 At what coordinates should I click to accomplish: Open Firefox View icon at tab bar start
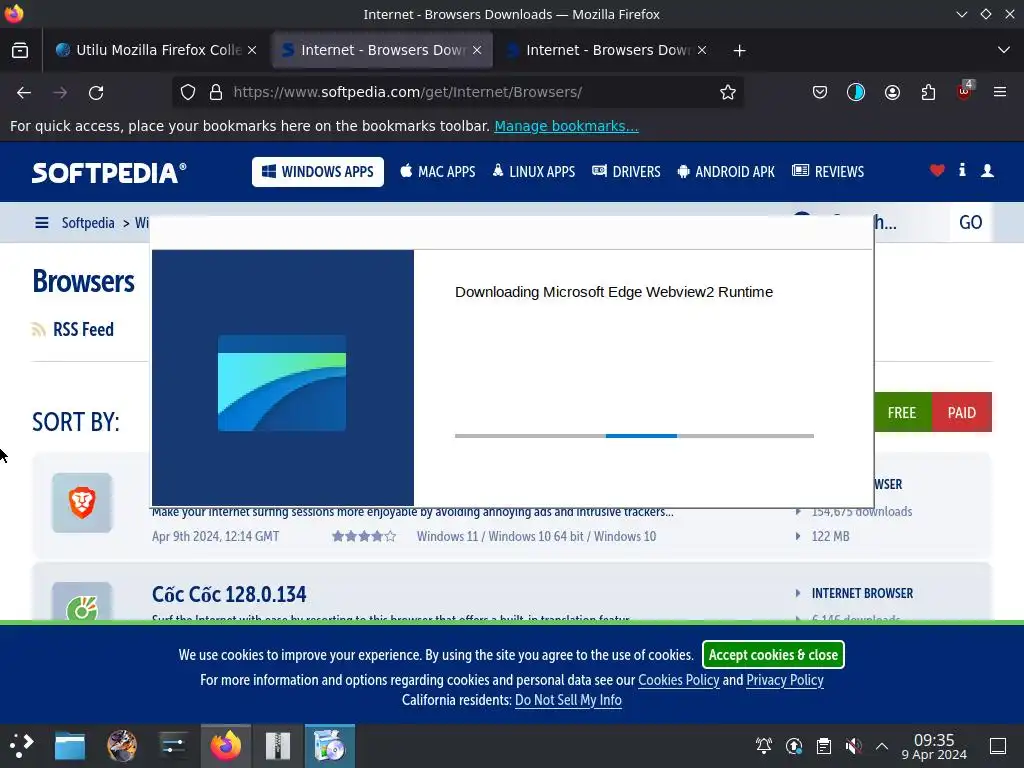[x=20, y=50]
